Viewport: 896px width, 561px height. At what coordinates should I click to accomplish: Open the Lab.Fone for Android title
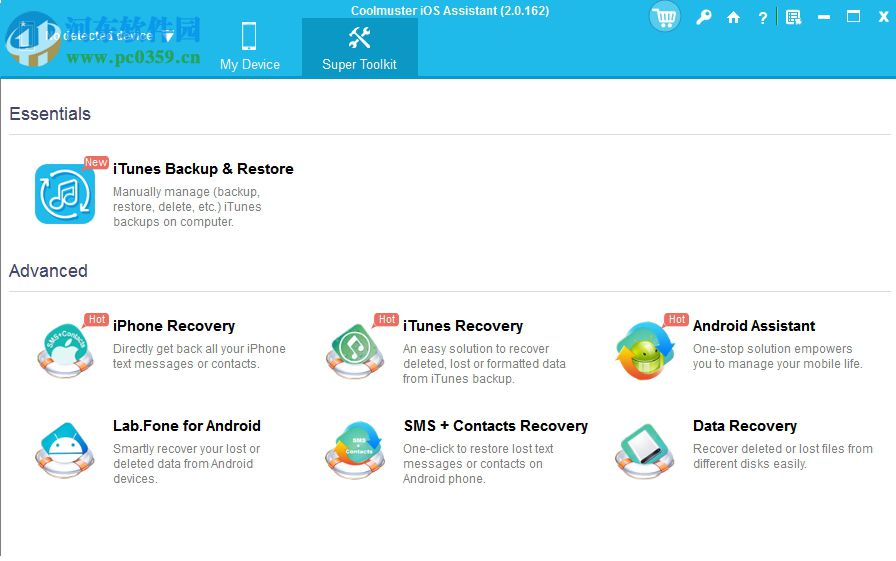(187, 426)
